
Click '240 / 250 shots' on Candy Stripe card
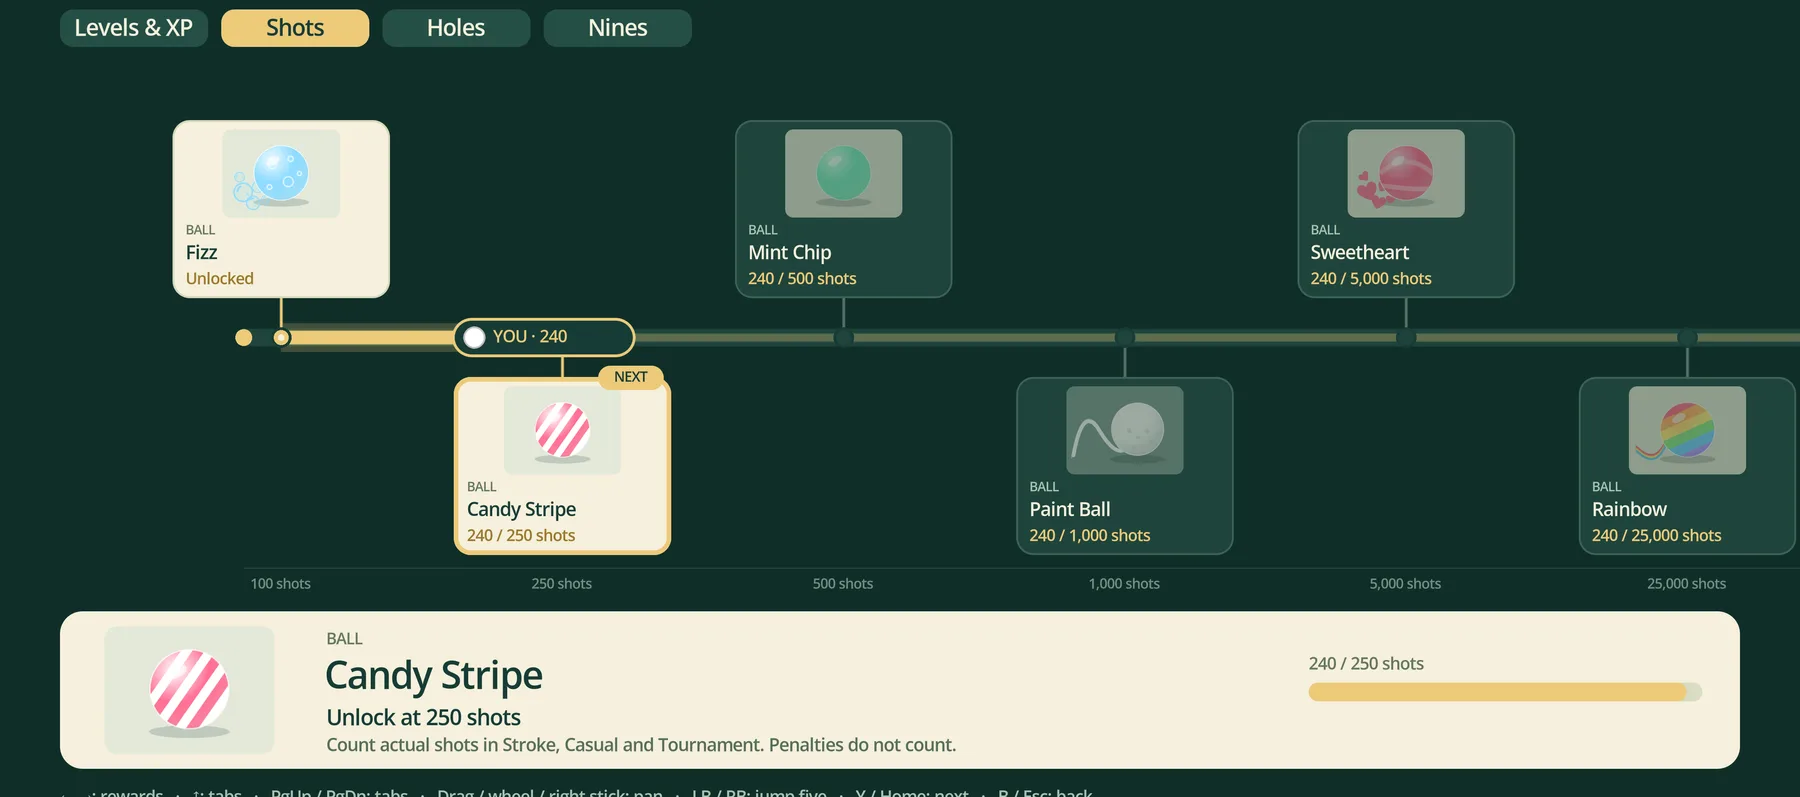tap(521, 536)
